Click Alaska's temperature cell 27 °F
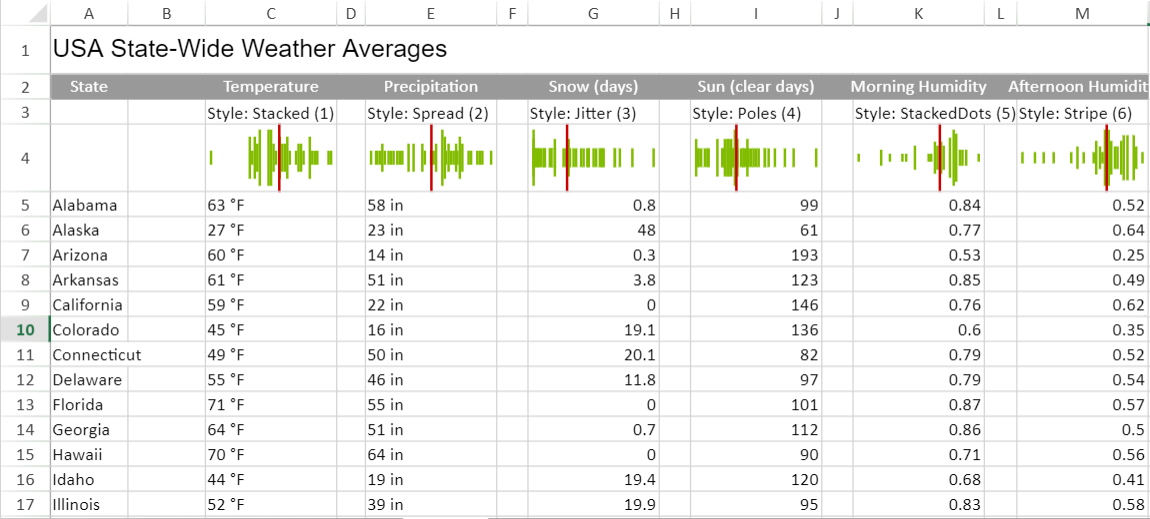Screen dimensions: 1150x519 coord(271,230)
